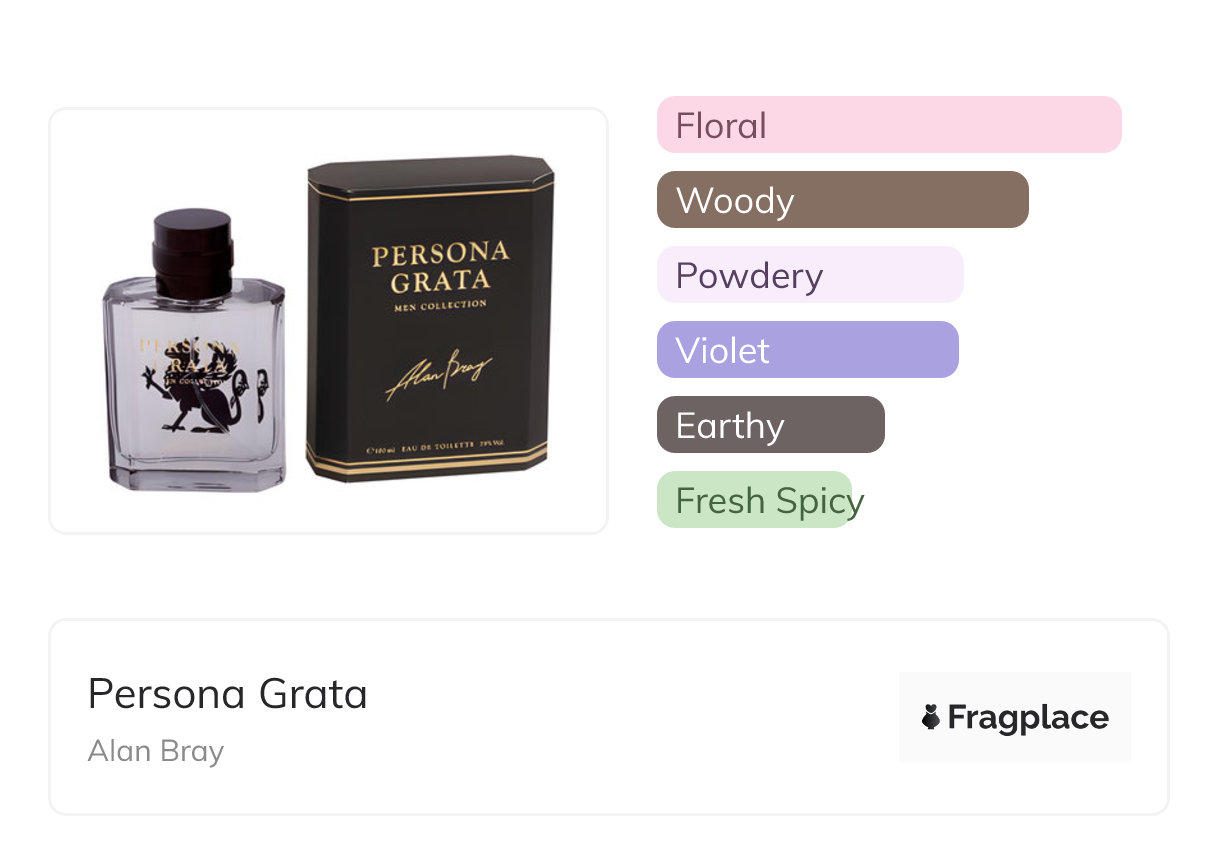1218x864 pixels.
Task: Click the dark Earthy accord bar
Action: pyautogui.click(x=770, y=425)
